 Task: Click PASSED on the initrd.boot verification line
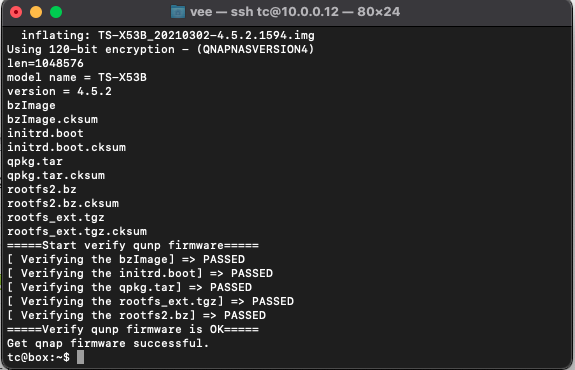pos(252,274)
